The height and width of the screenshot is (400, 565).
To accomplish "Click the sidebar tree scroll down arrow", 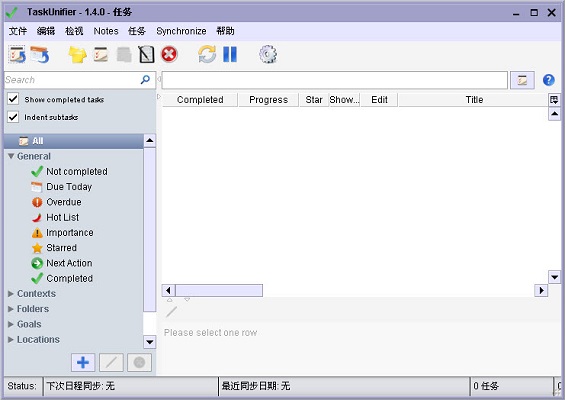I will pos(150,342).
